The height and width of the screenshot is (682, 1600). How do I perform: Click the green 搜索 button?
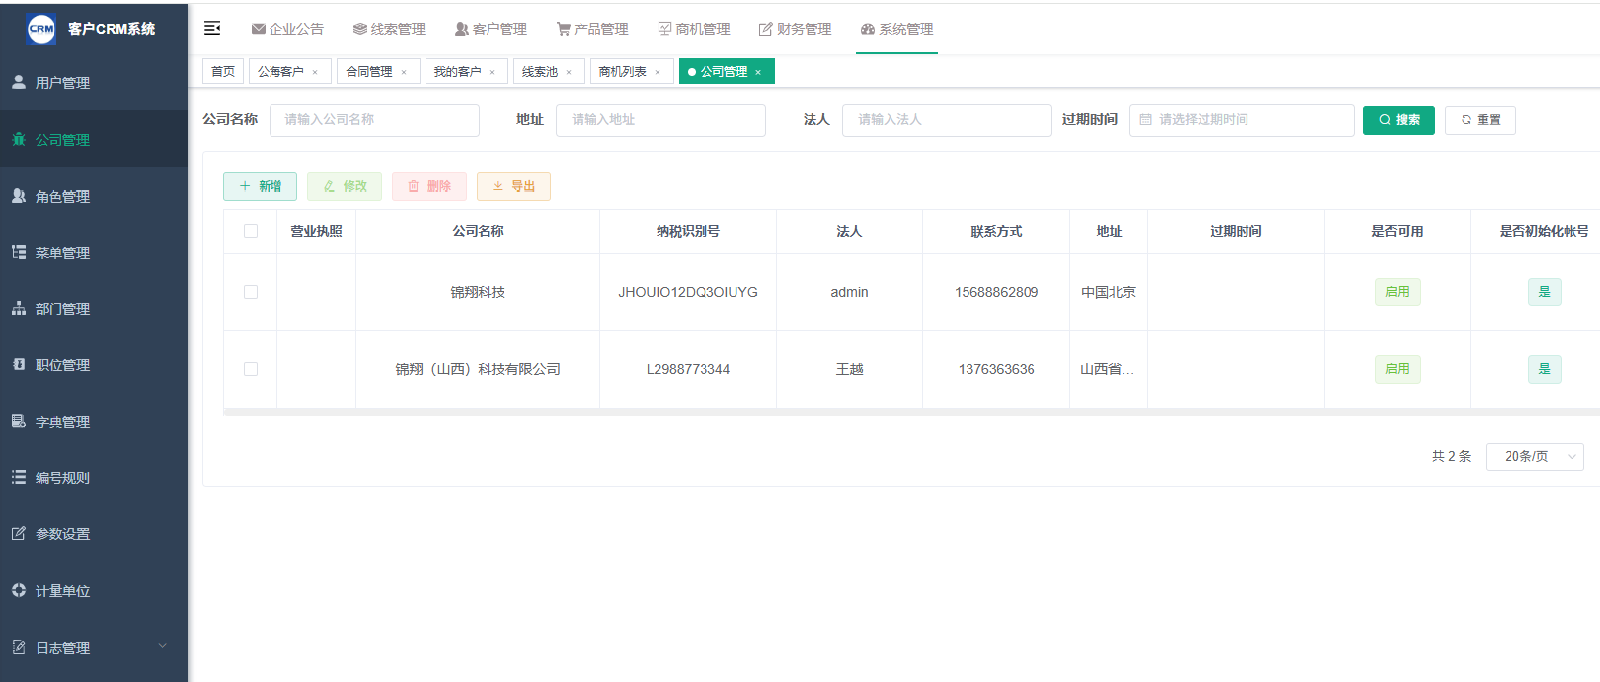click(1398, 120)
